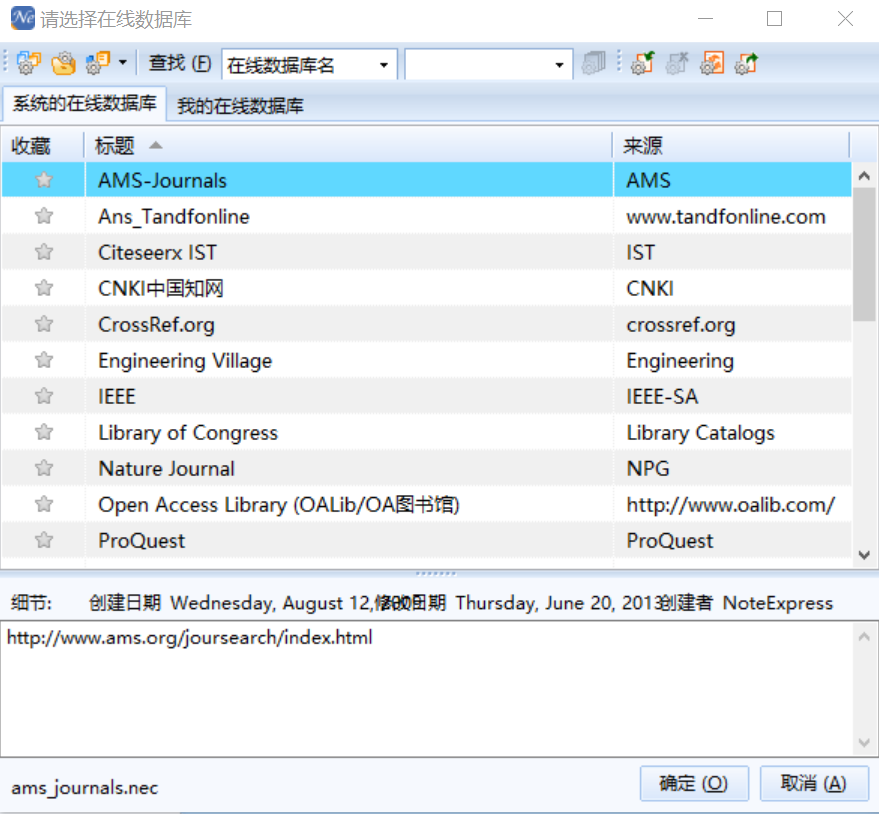Click the ams.org URL in details box
Viewport: 879px width, 814px height.
point(189,637)
